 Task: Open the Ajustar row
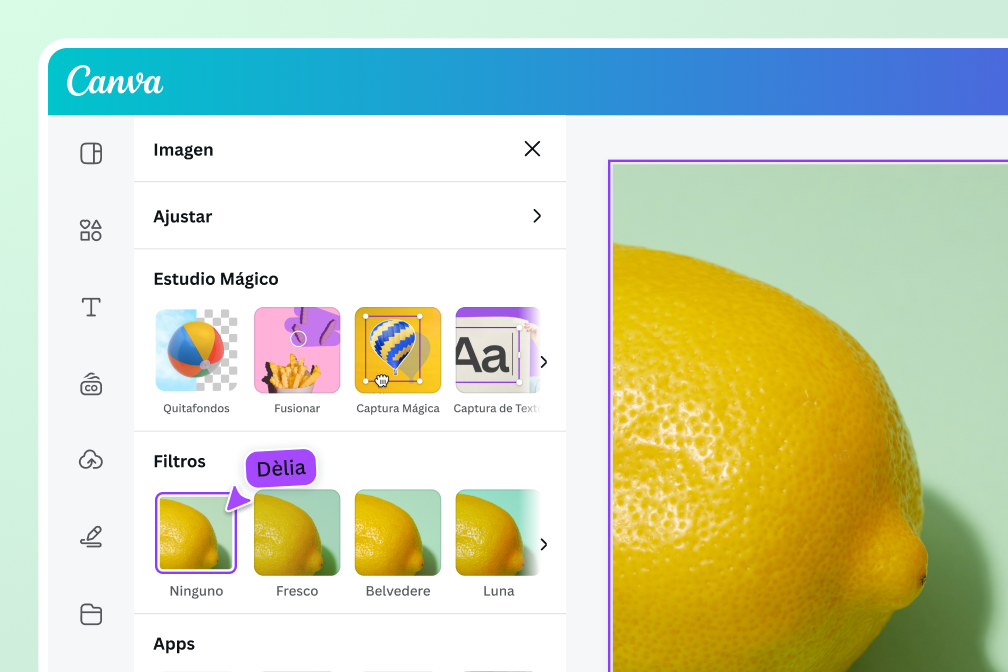[x=350, y=216]
